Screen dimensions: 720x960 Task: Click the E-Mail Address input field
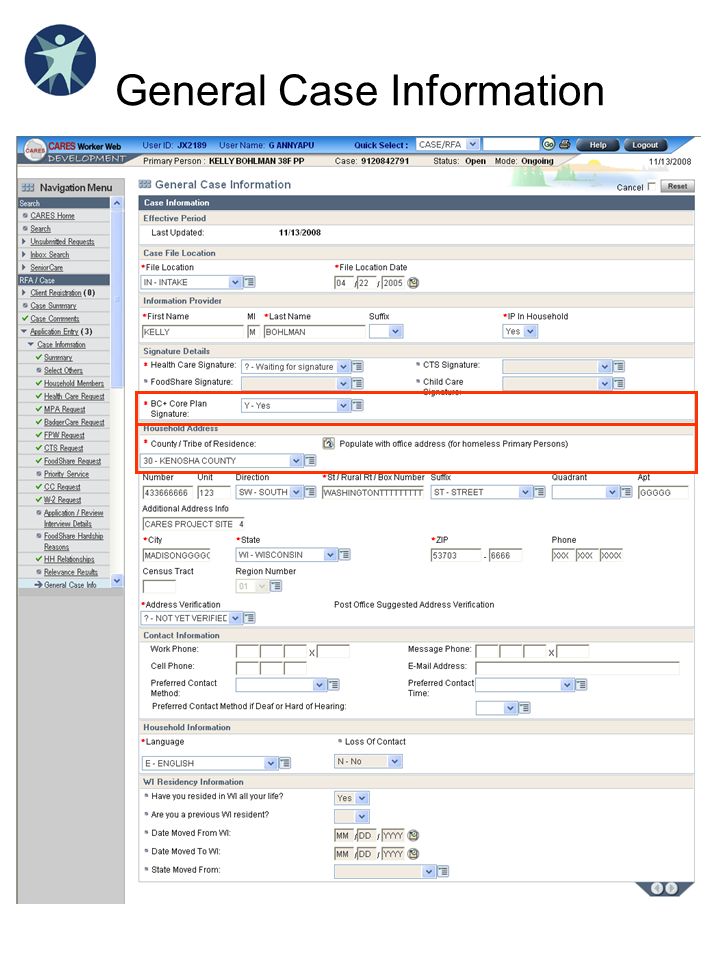(577, 667)
